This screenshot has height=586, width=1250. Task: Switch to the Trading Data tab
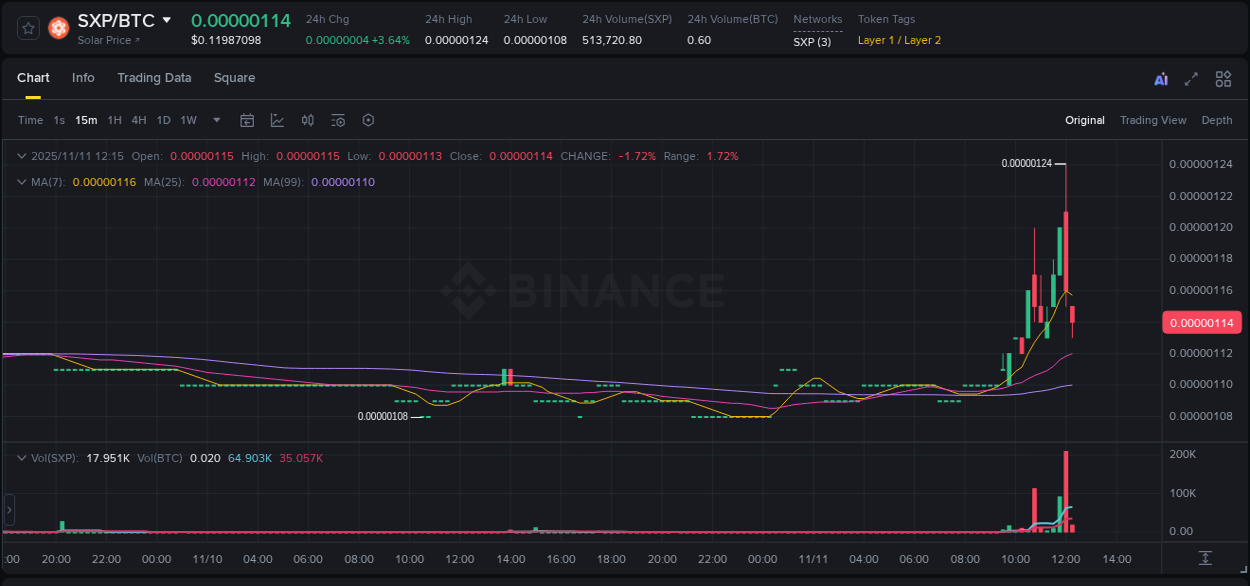point(154,78)
